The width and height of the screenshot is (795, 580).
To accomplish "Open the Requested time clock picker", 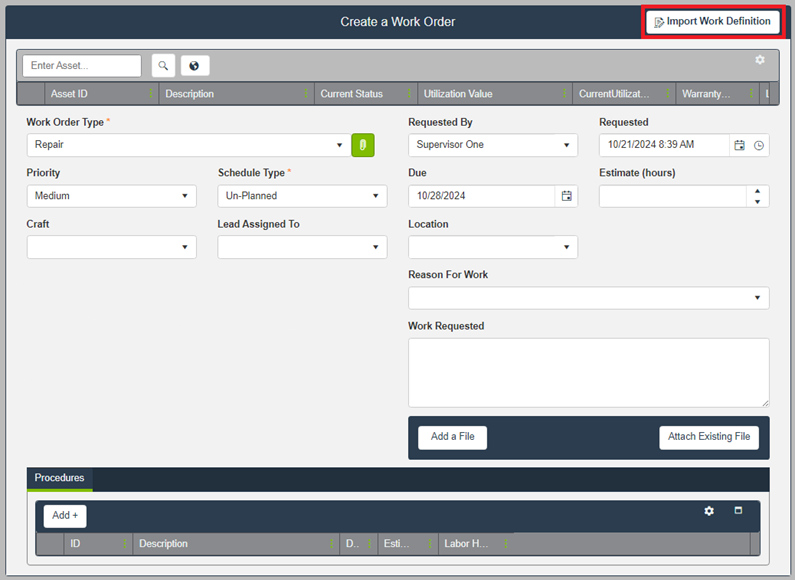I will click(x=759, y=145).
